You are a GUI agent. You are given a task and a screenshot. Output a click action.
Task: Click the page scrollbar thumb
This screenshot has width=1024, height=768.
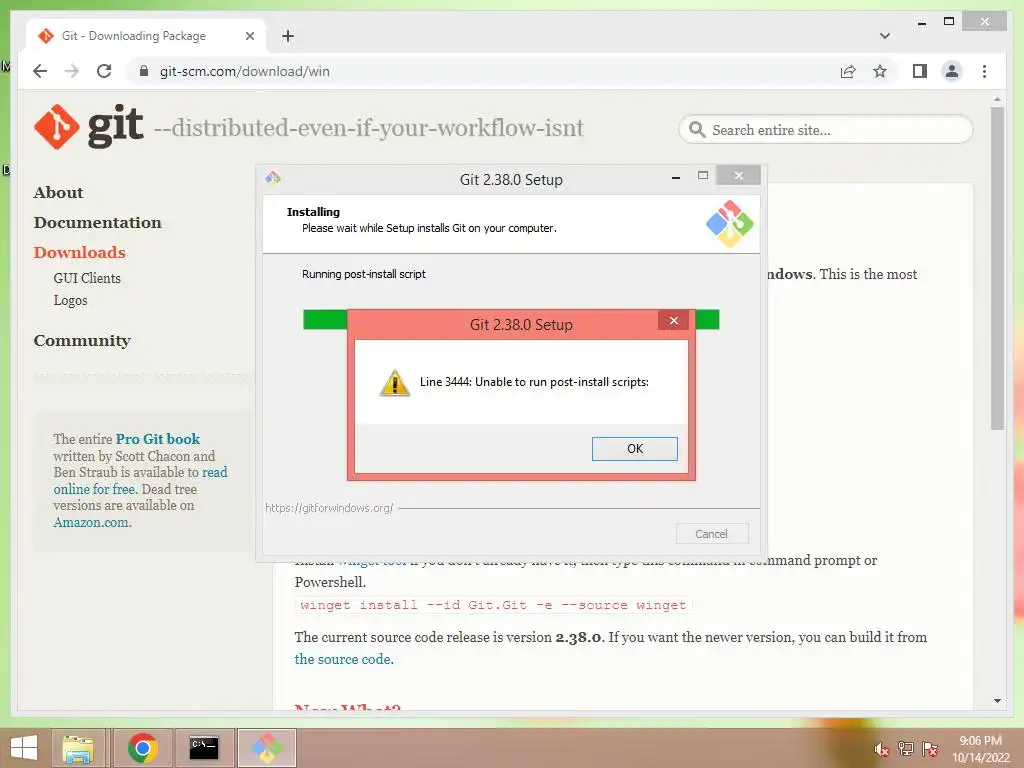pos(997,268)
